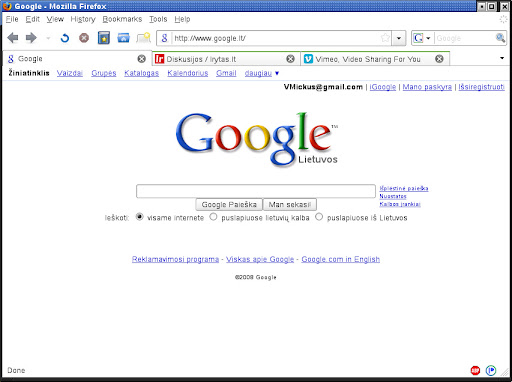Open the list all tabs dropdown

pyautogui.click(x=502, y=58)
